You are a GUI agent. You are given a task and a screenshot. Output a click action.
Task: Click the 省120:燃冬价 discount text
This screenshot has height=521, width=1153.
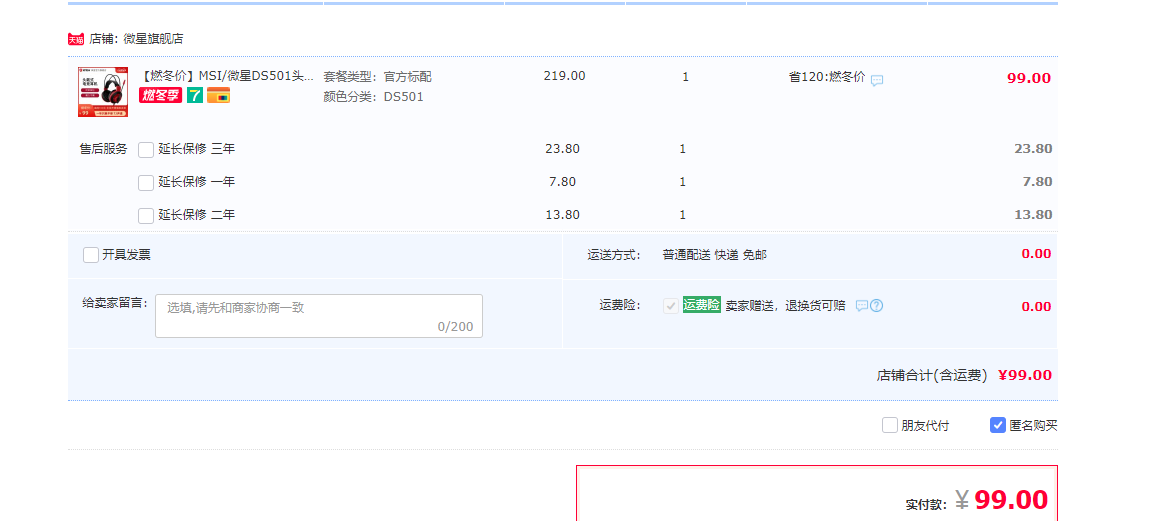pyautogui.click(x=827, y=77)
